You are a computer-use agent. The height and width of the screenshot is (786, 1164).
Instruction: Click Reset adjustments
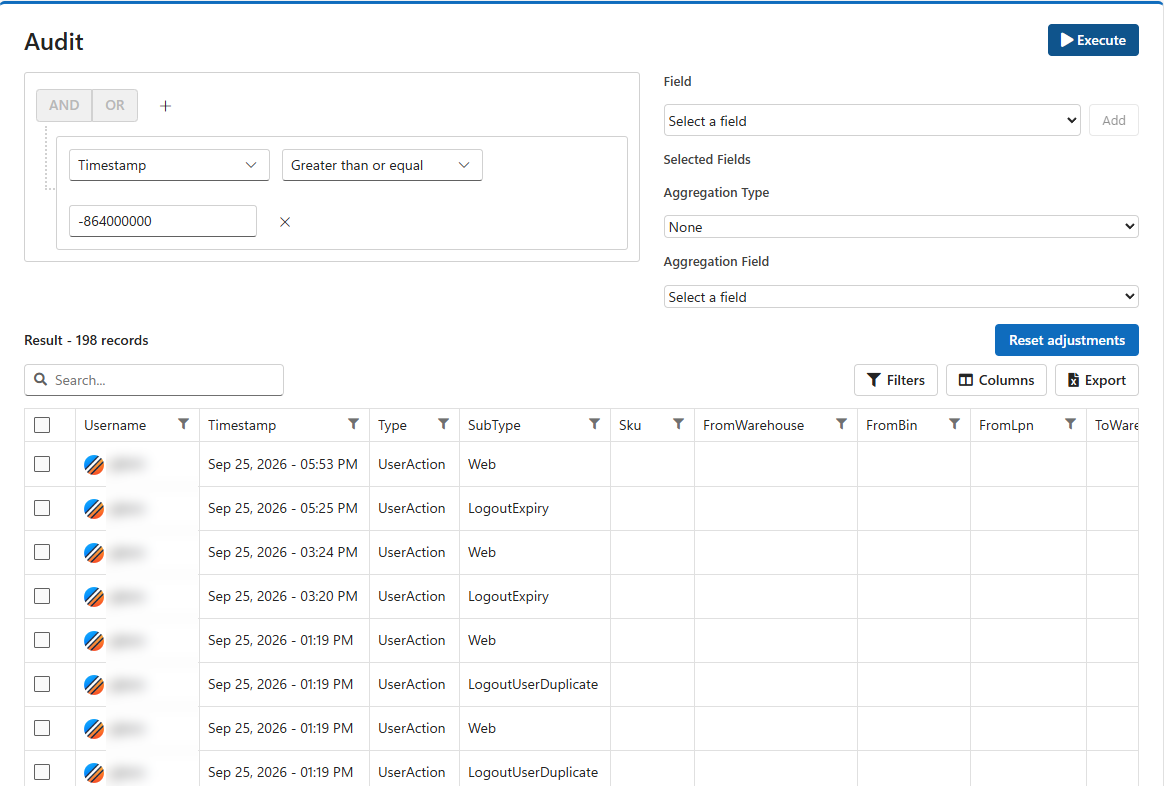point(1067,340)
